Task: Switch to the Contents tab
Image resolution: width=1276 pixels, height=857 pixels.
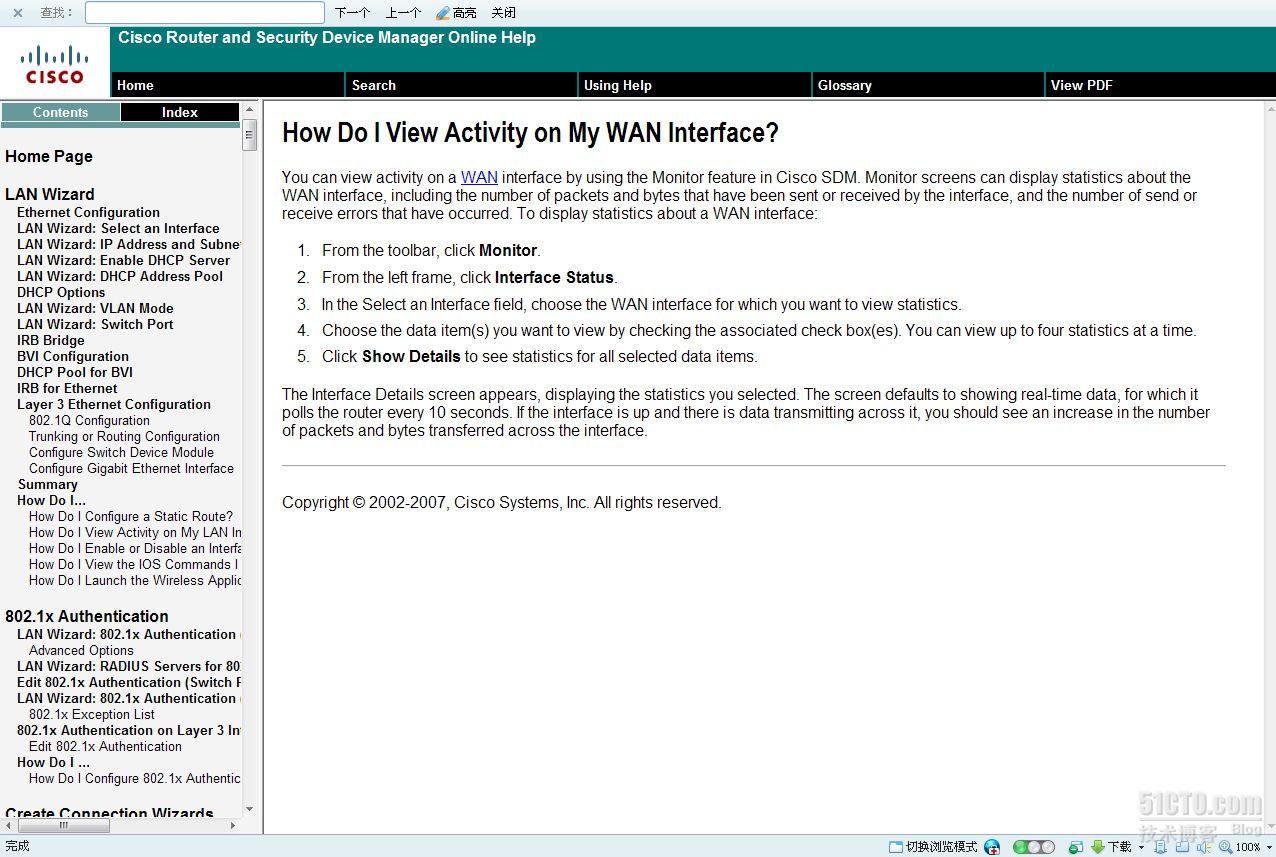Action: pos(60,112)
